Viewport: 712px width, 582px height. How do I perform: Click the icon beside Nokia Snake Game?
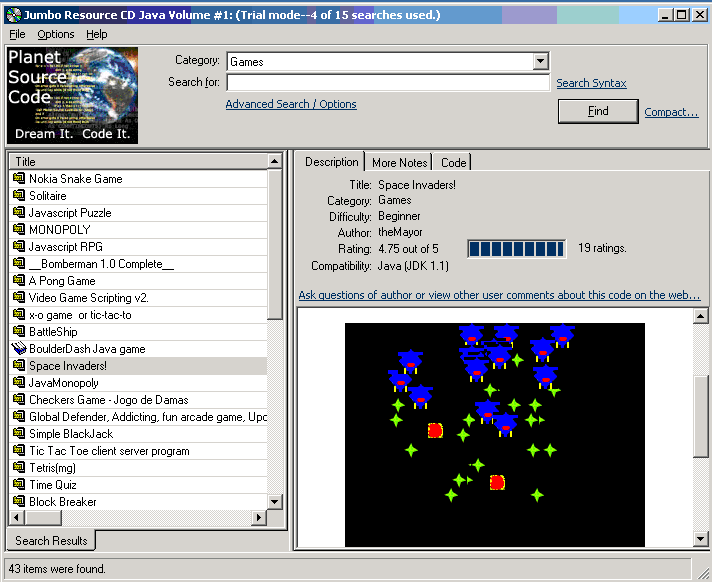(x=19, y=178)
